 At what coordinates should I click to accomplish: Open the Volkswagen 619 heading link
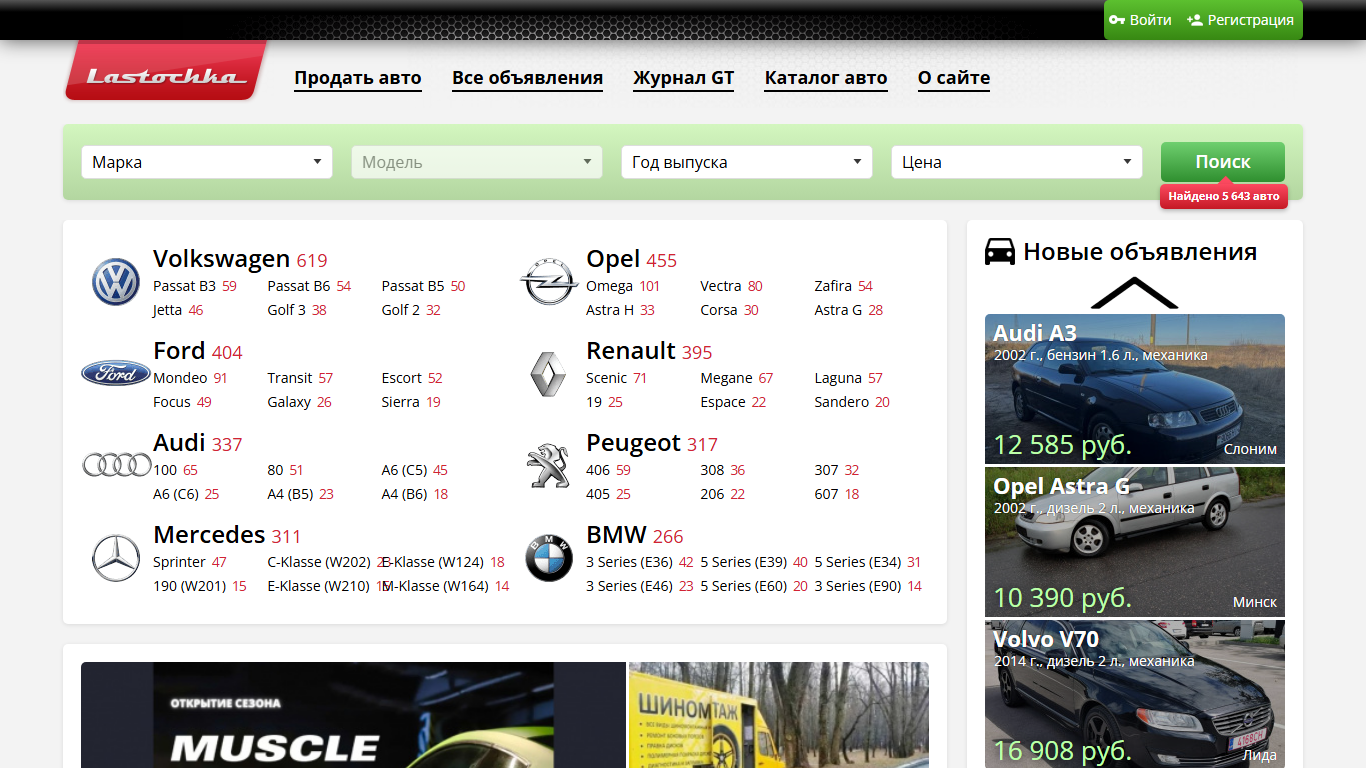click(x=240, y=259)
